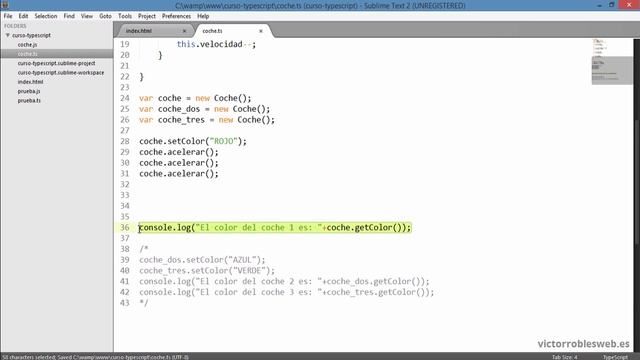Click var coche_dos declaration on line 25
The height and width of the screenshot is (360, 640).
pos(204,109)
